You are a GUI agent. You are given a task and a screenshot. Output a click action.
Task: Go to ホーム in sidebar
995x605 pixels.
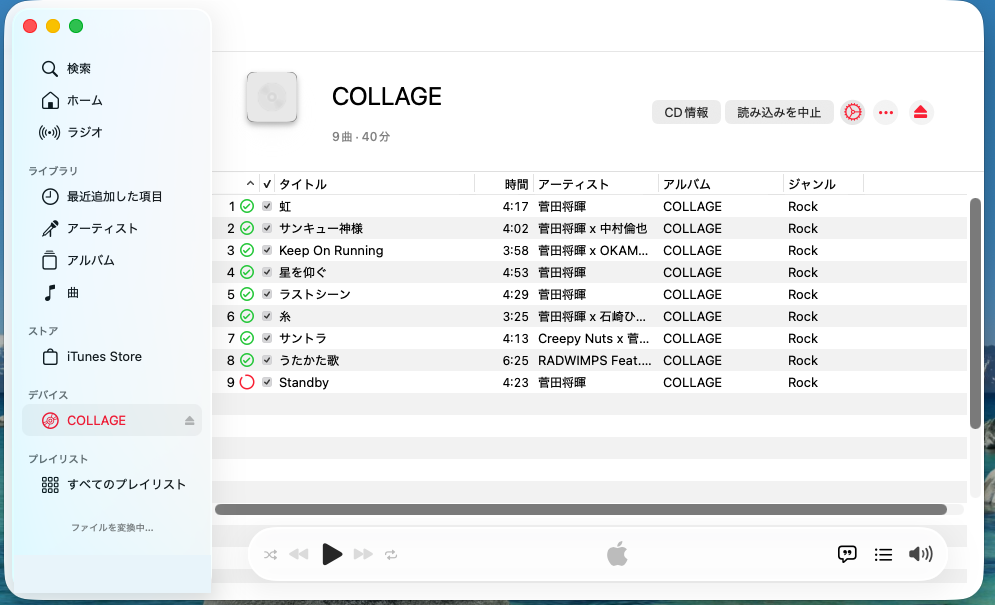72,100
